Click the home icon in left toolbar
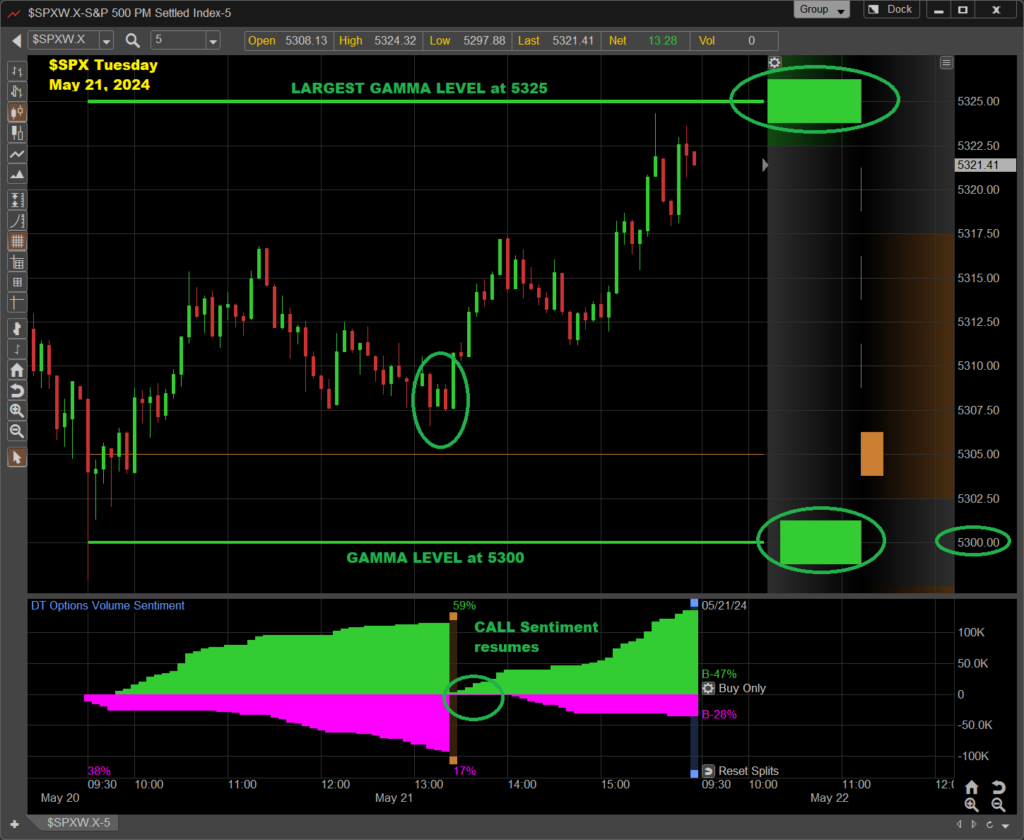This screenshot has width=1024, height=840. (x=16, y=370)
